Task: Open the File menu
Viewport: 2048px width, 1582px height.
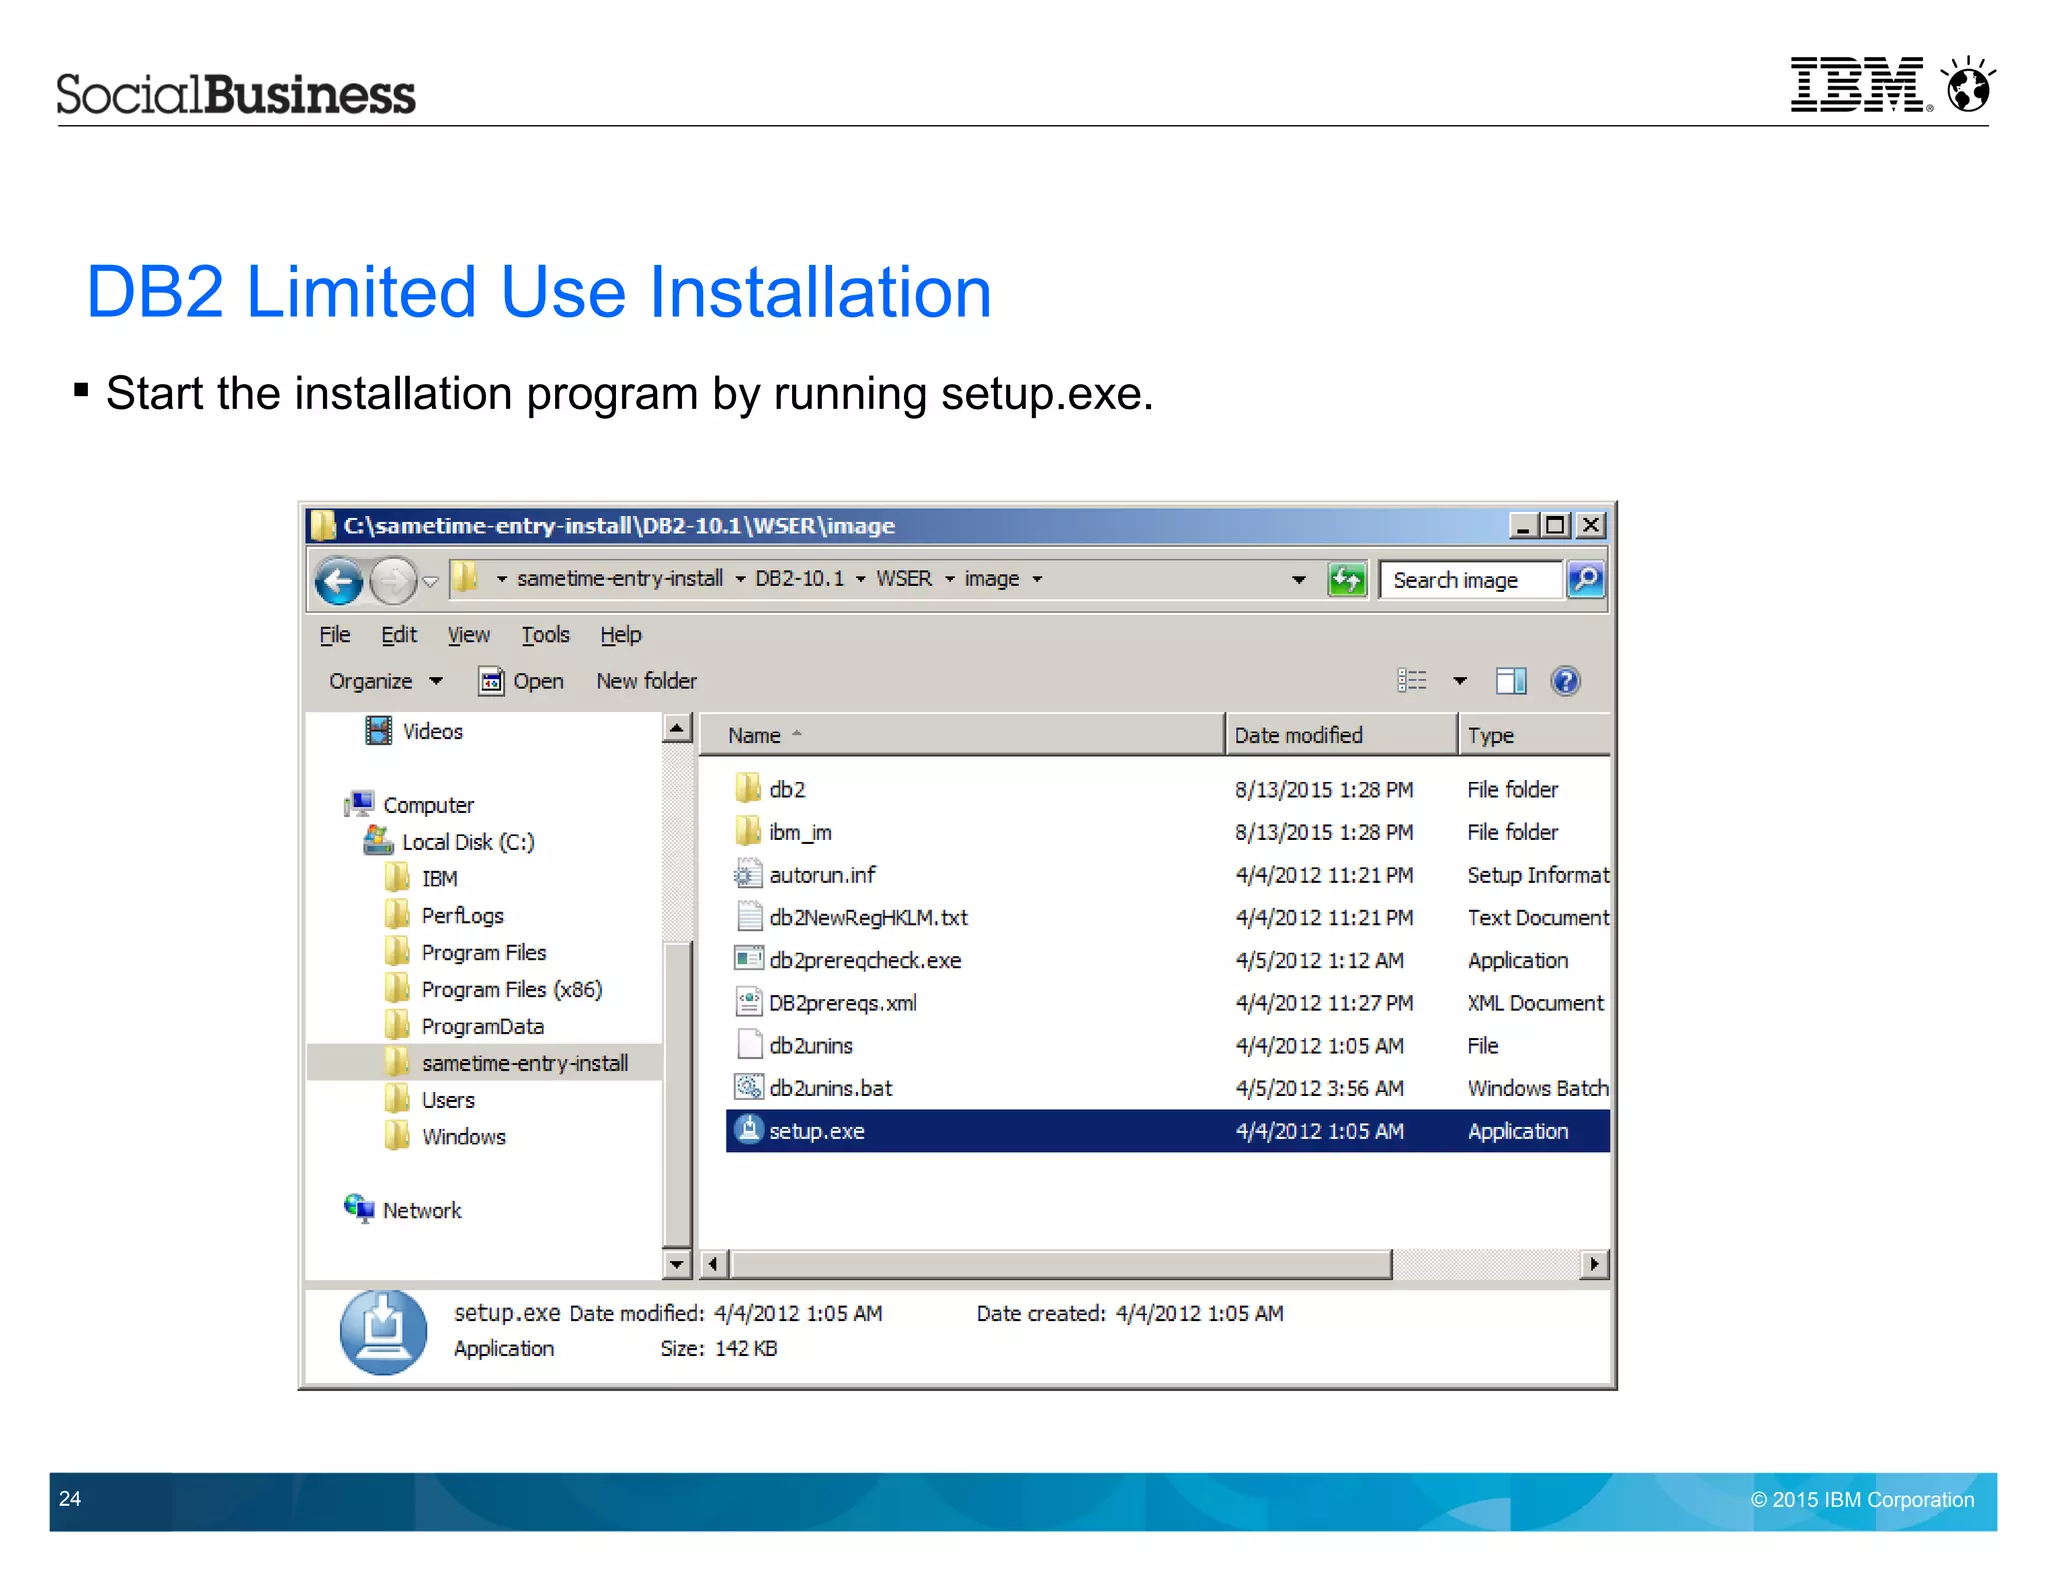Action: [x=334, y=635]
